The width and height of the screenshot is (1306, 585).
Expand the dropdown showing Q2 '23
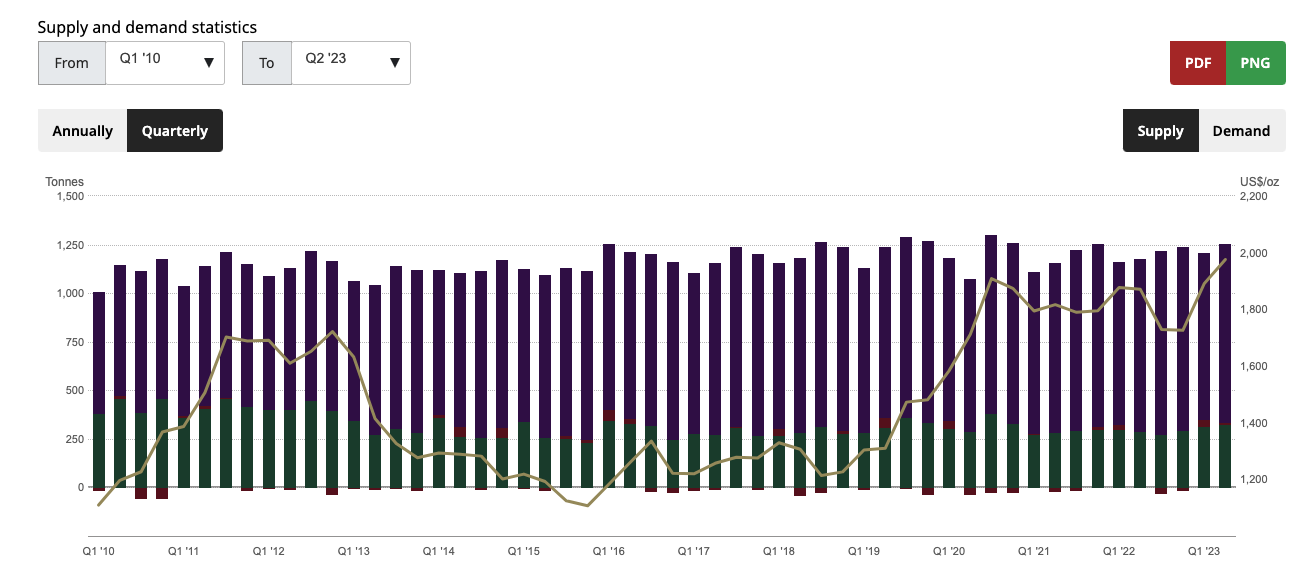click(x=350, y=62)
